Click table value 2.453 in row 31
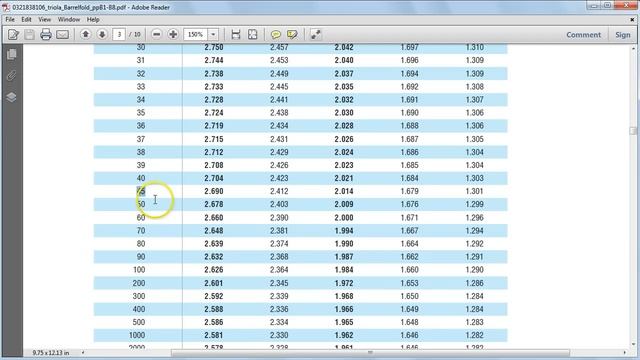Viewport: 640px width, 360px height. [279, 60]
